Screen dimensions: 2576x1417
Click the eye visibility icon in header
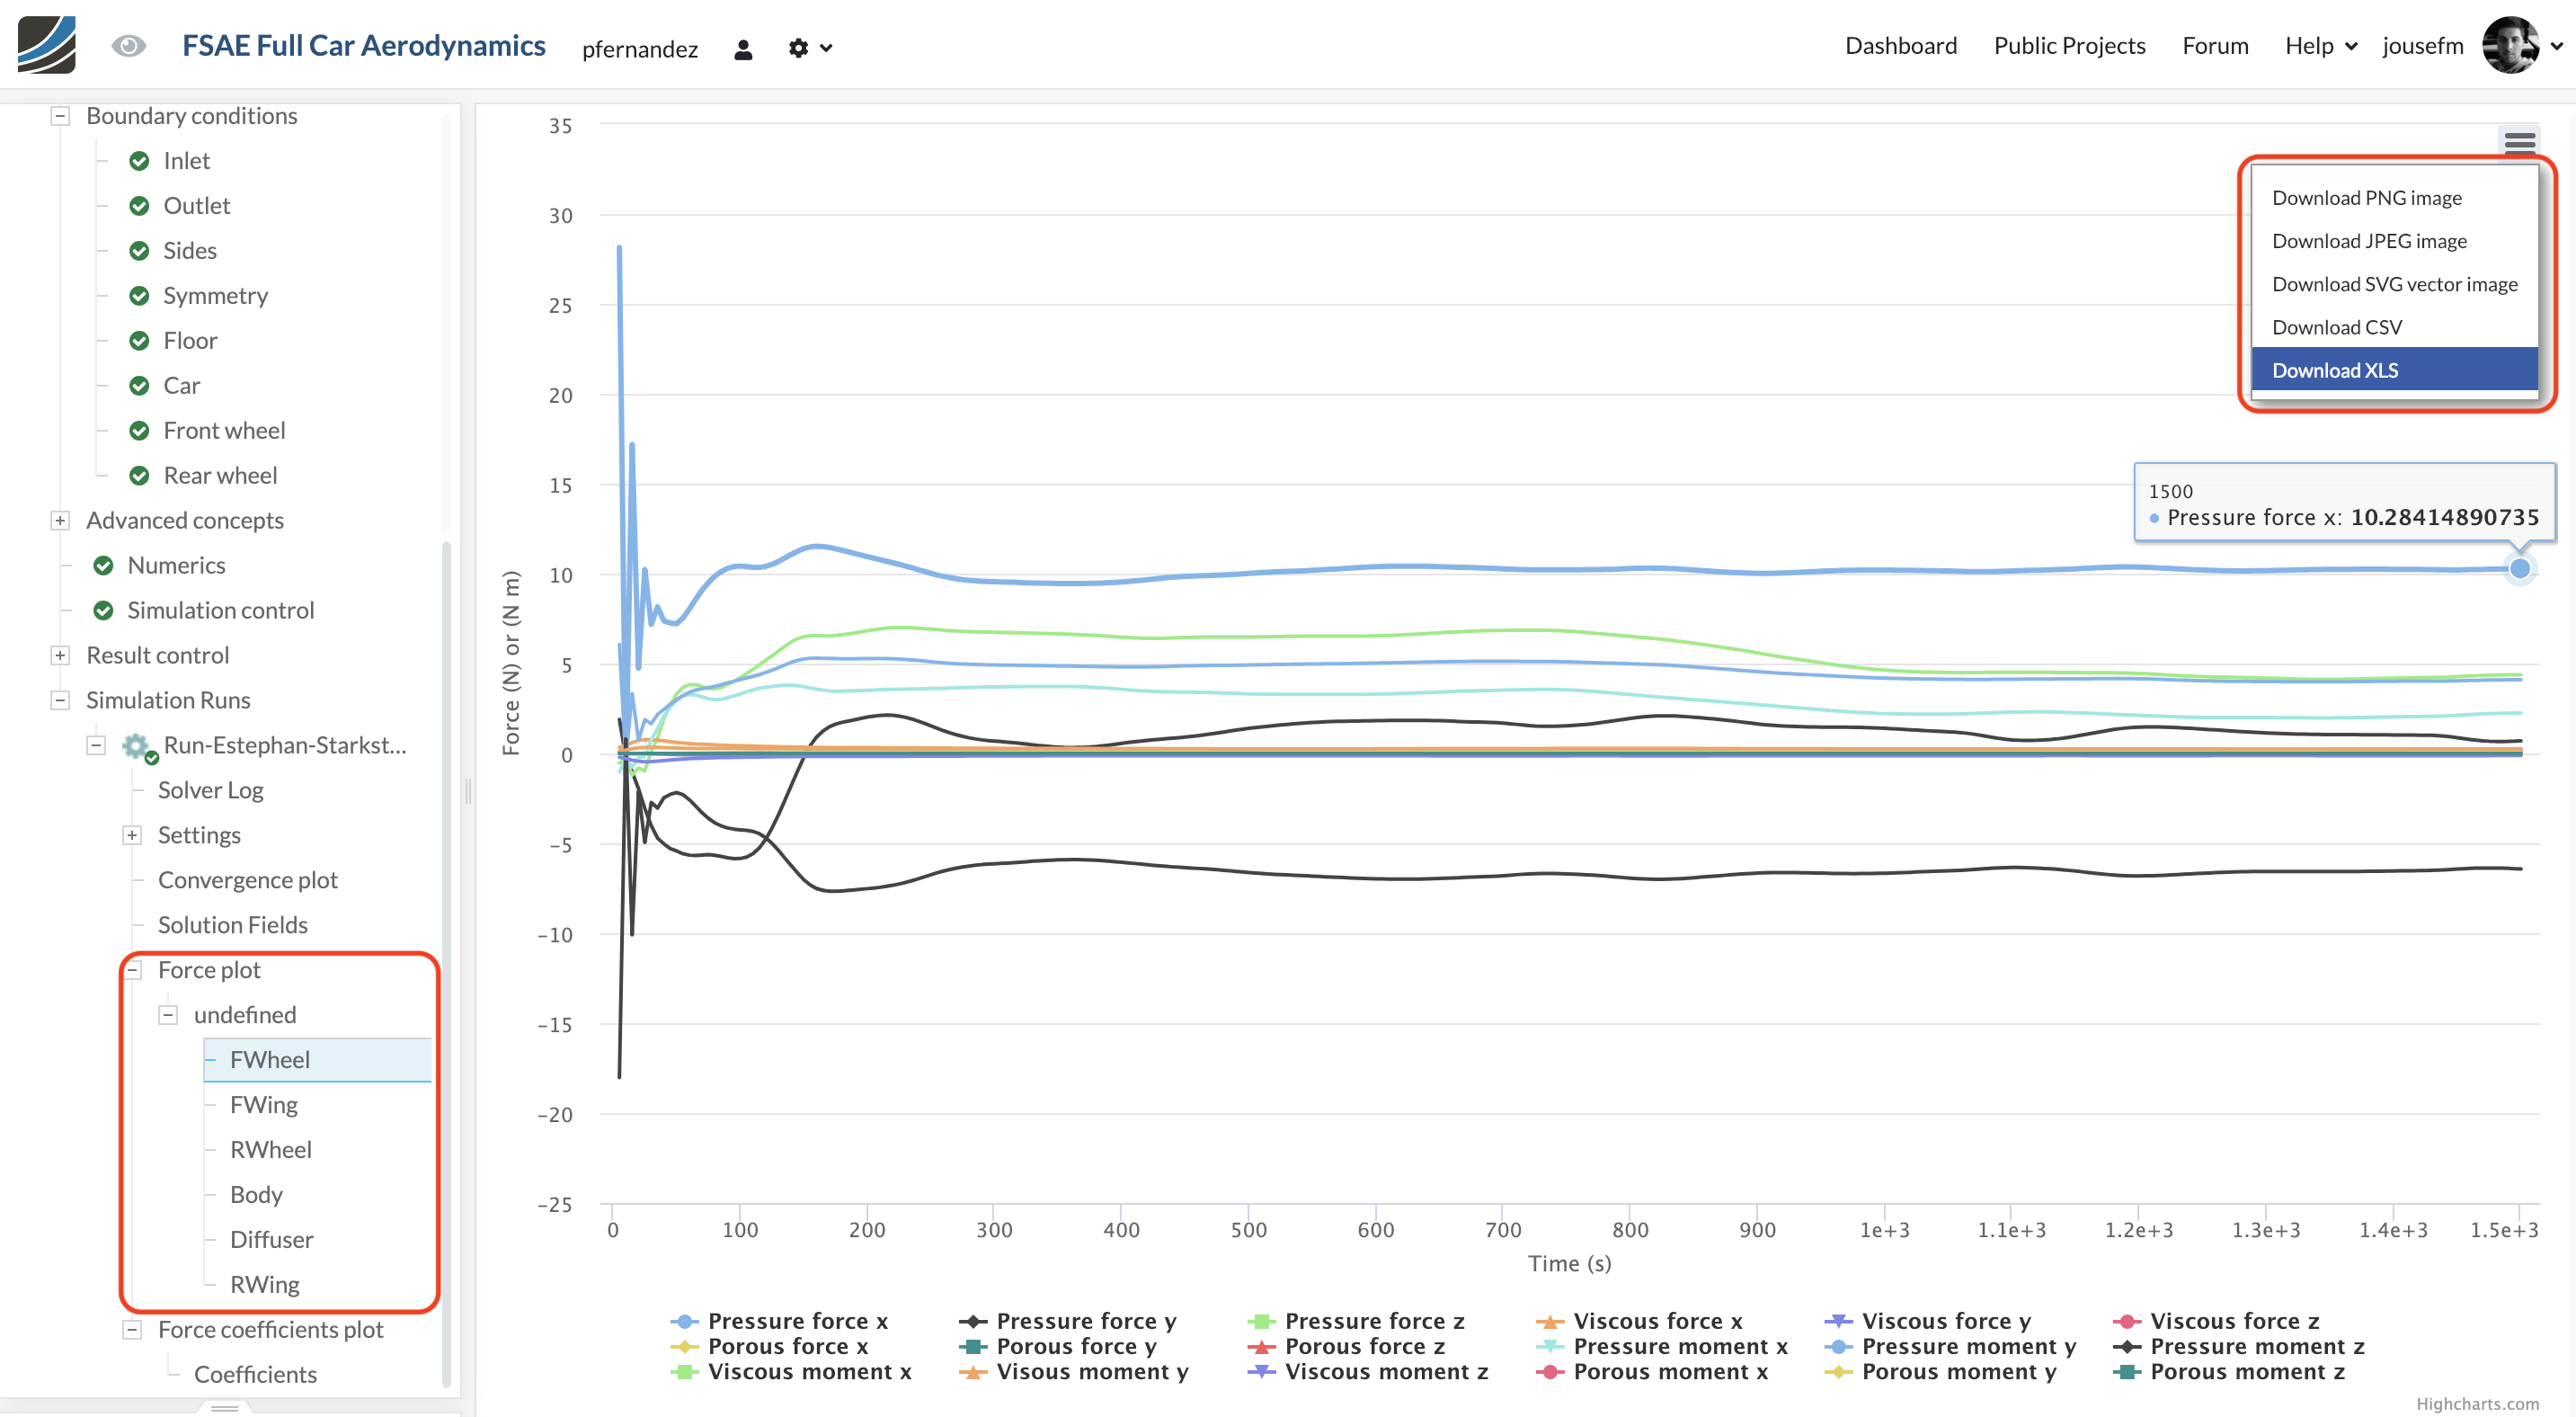128,46
